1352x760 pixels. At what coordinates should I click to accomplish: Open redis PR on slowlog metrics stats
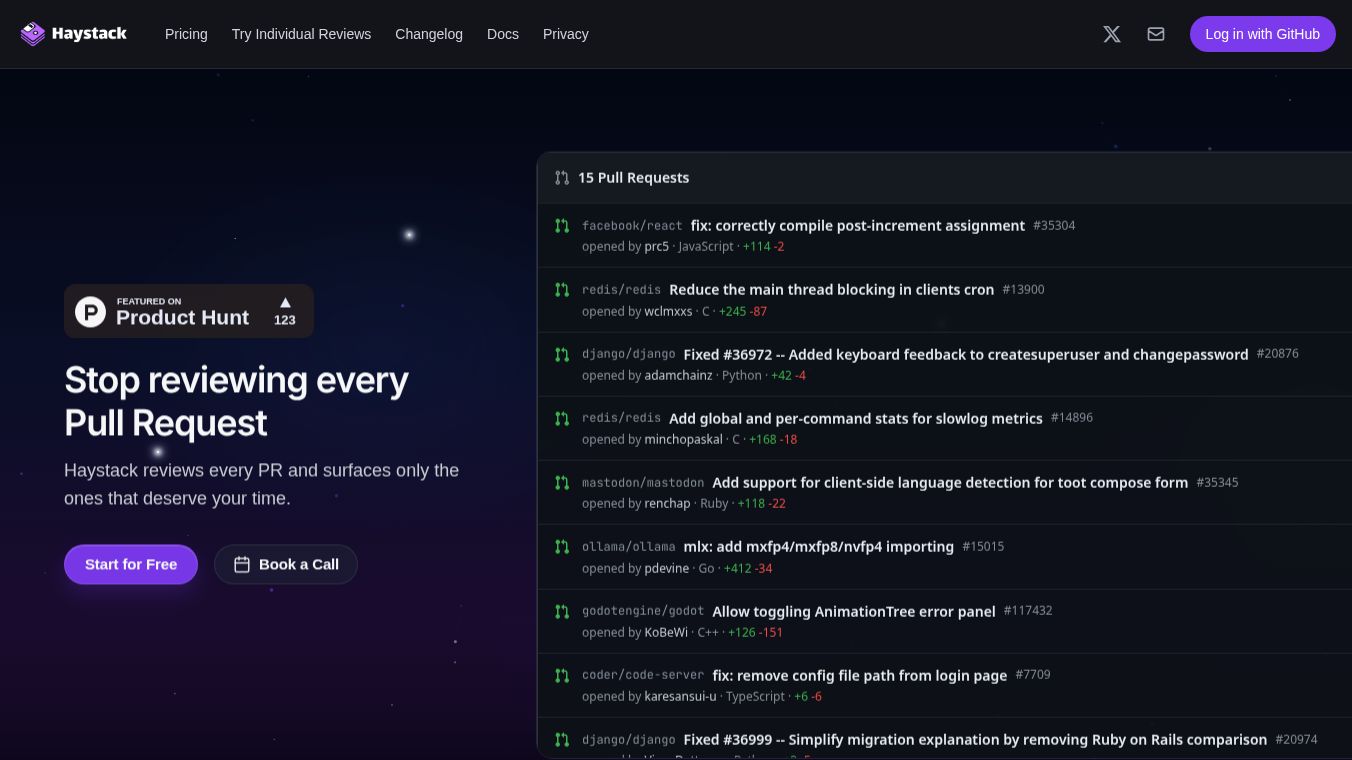click(856, 419)
